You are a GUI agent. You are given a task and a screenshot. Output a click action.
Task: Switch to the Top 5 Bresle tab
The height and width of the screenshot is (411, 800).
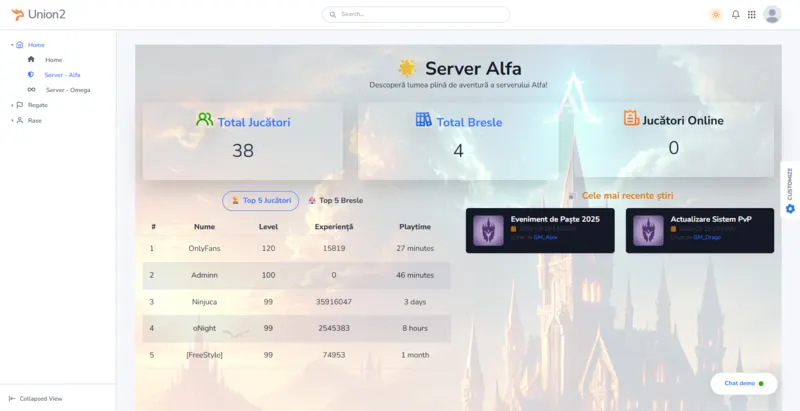coord(336,201)
